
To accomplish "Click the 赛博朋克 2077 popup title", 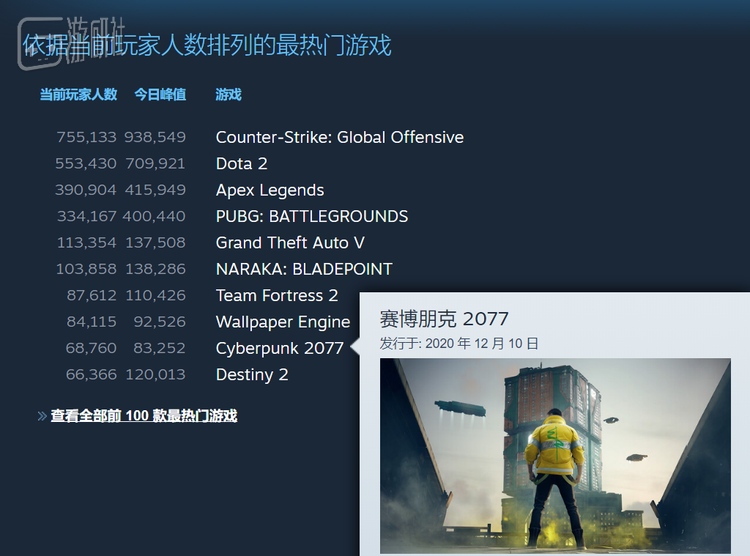I will tap(444, 319).
